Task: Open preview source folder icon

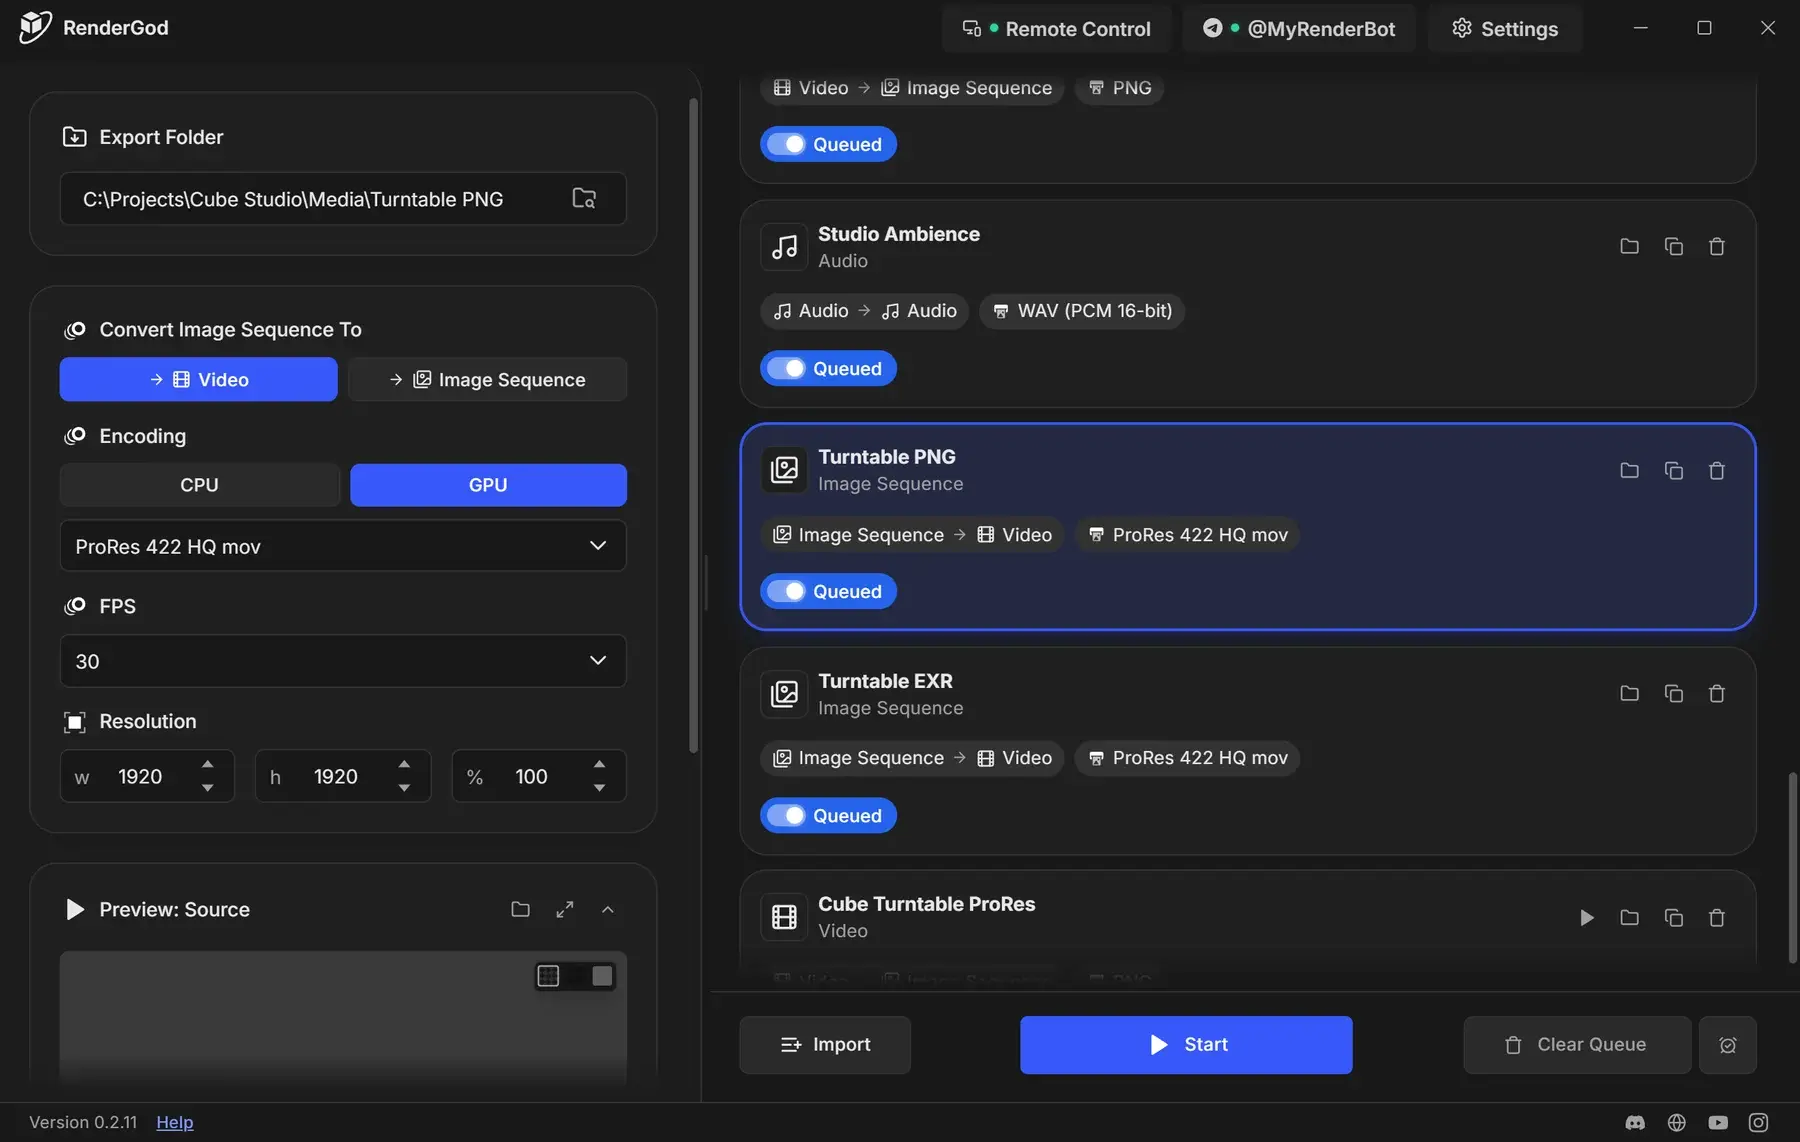Action: coord(520,909)
